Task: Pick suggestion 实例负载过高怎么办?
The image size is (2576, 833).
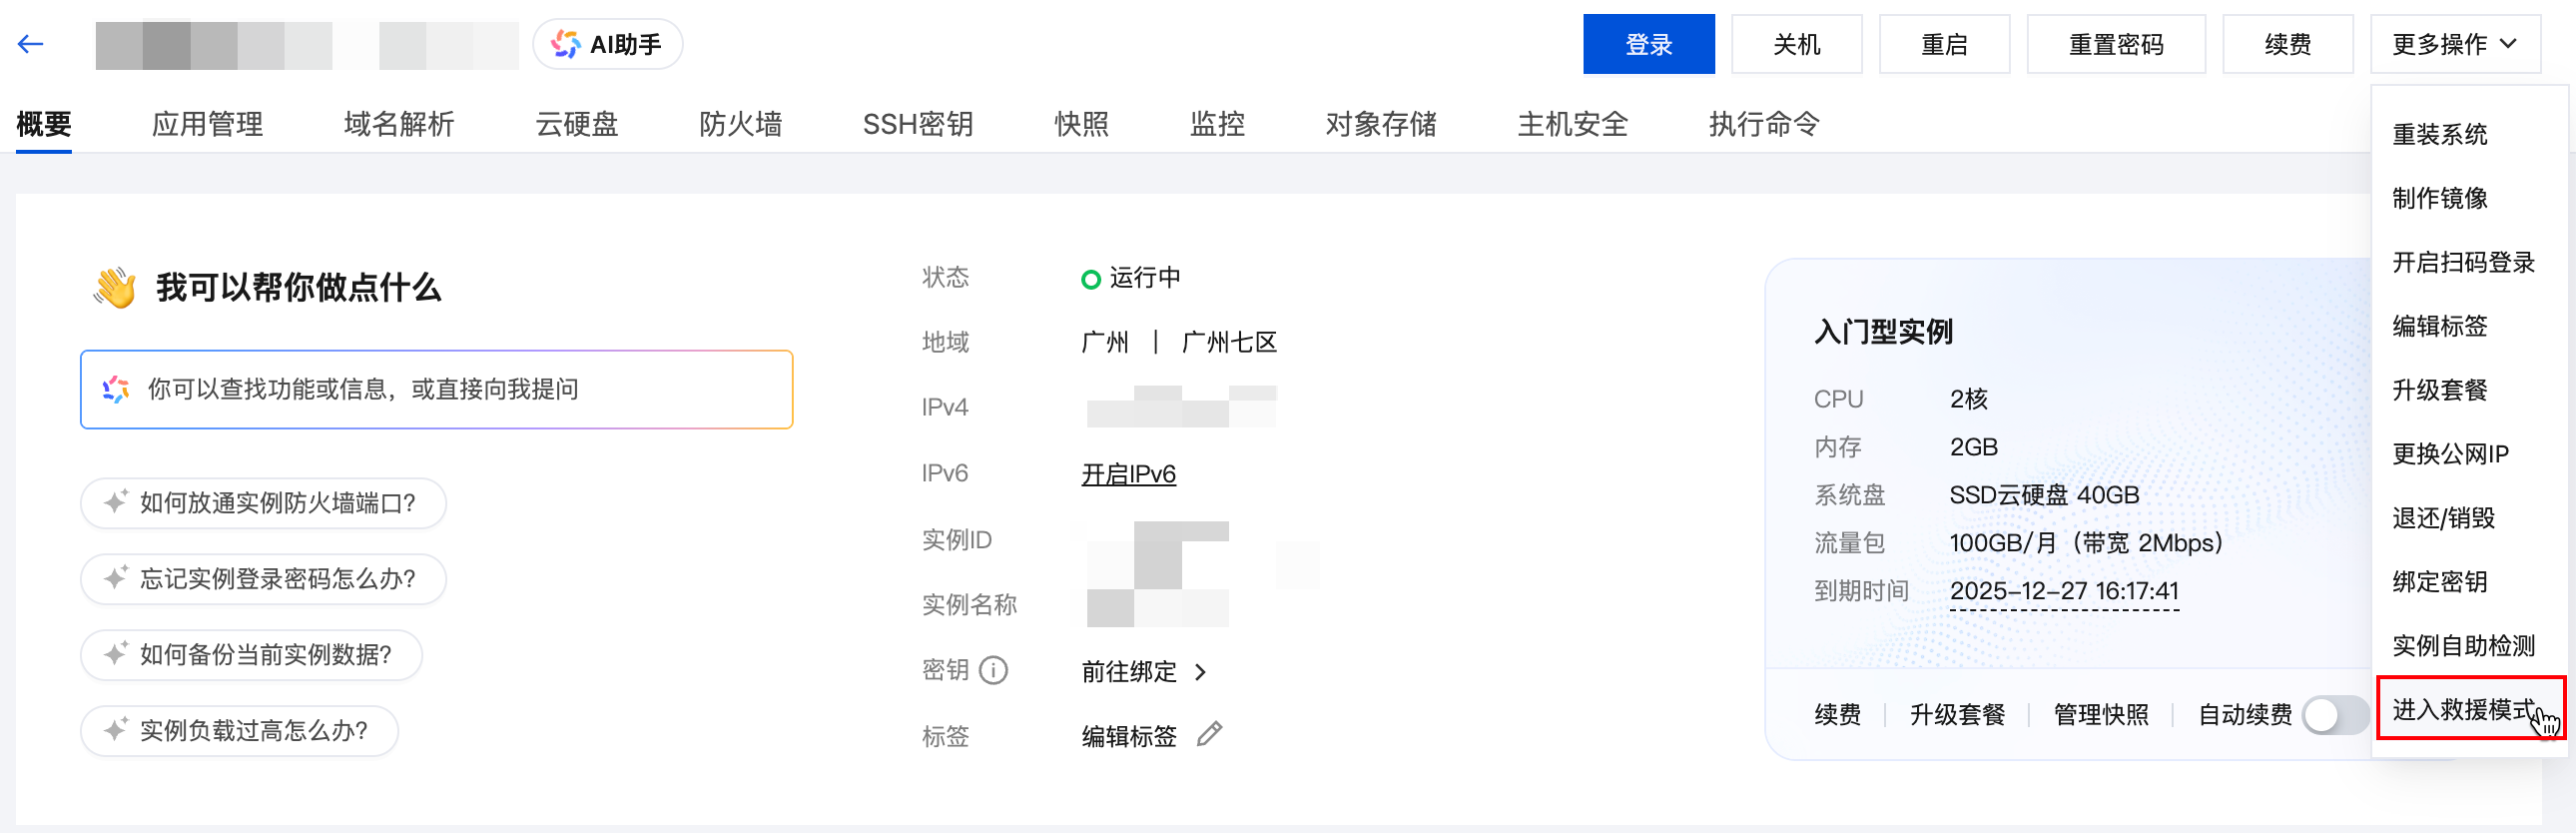Action: tap(239, 731)
